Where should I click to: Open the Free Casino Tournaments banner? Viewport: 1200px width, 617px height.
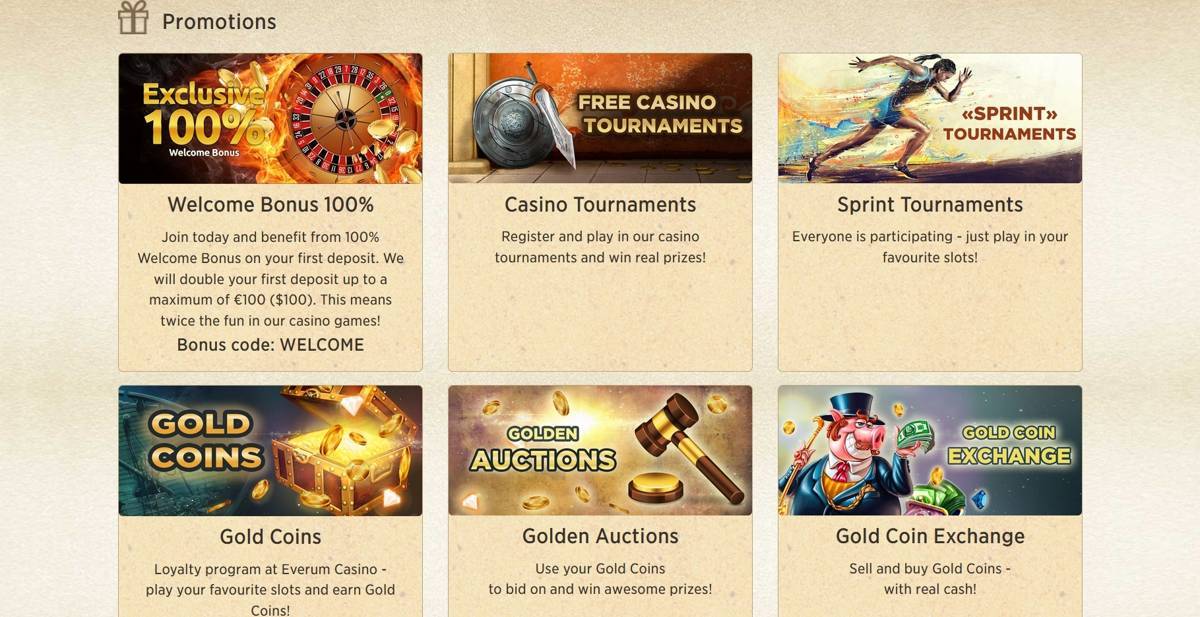click(x=600, y=118)
